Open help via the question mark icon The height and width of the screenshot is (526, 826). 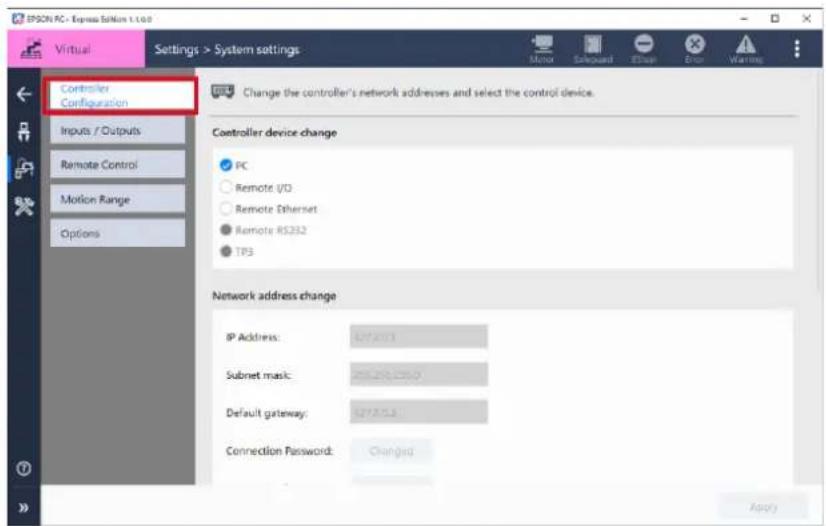[24, 468]
